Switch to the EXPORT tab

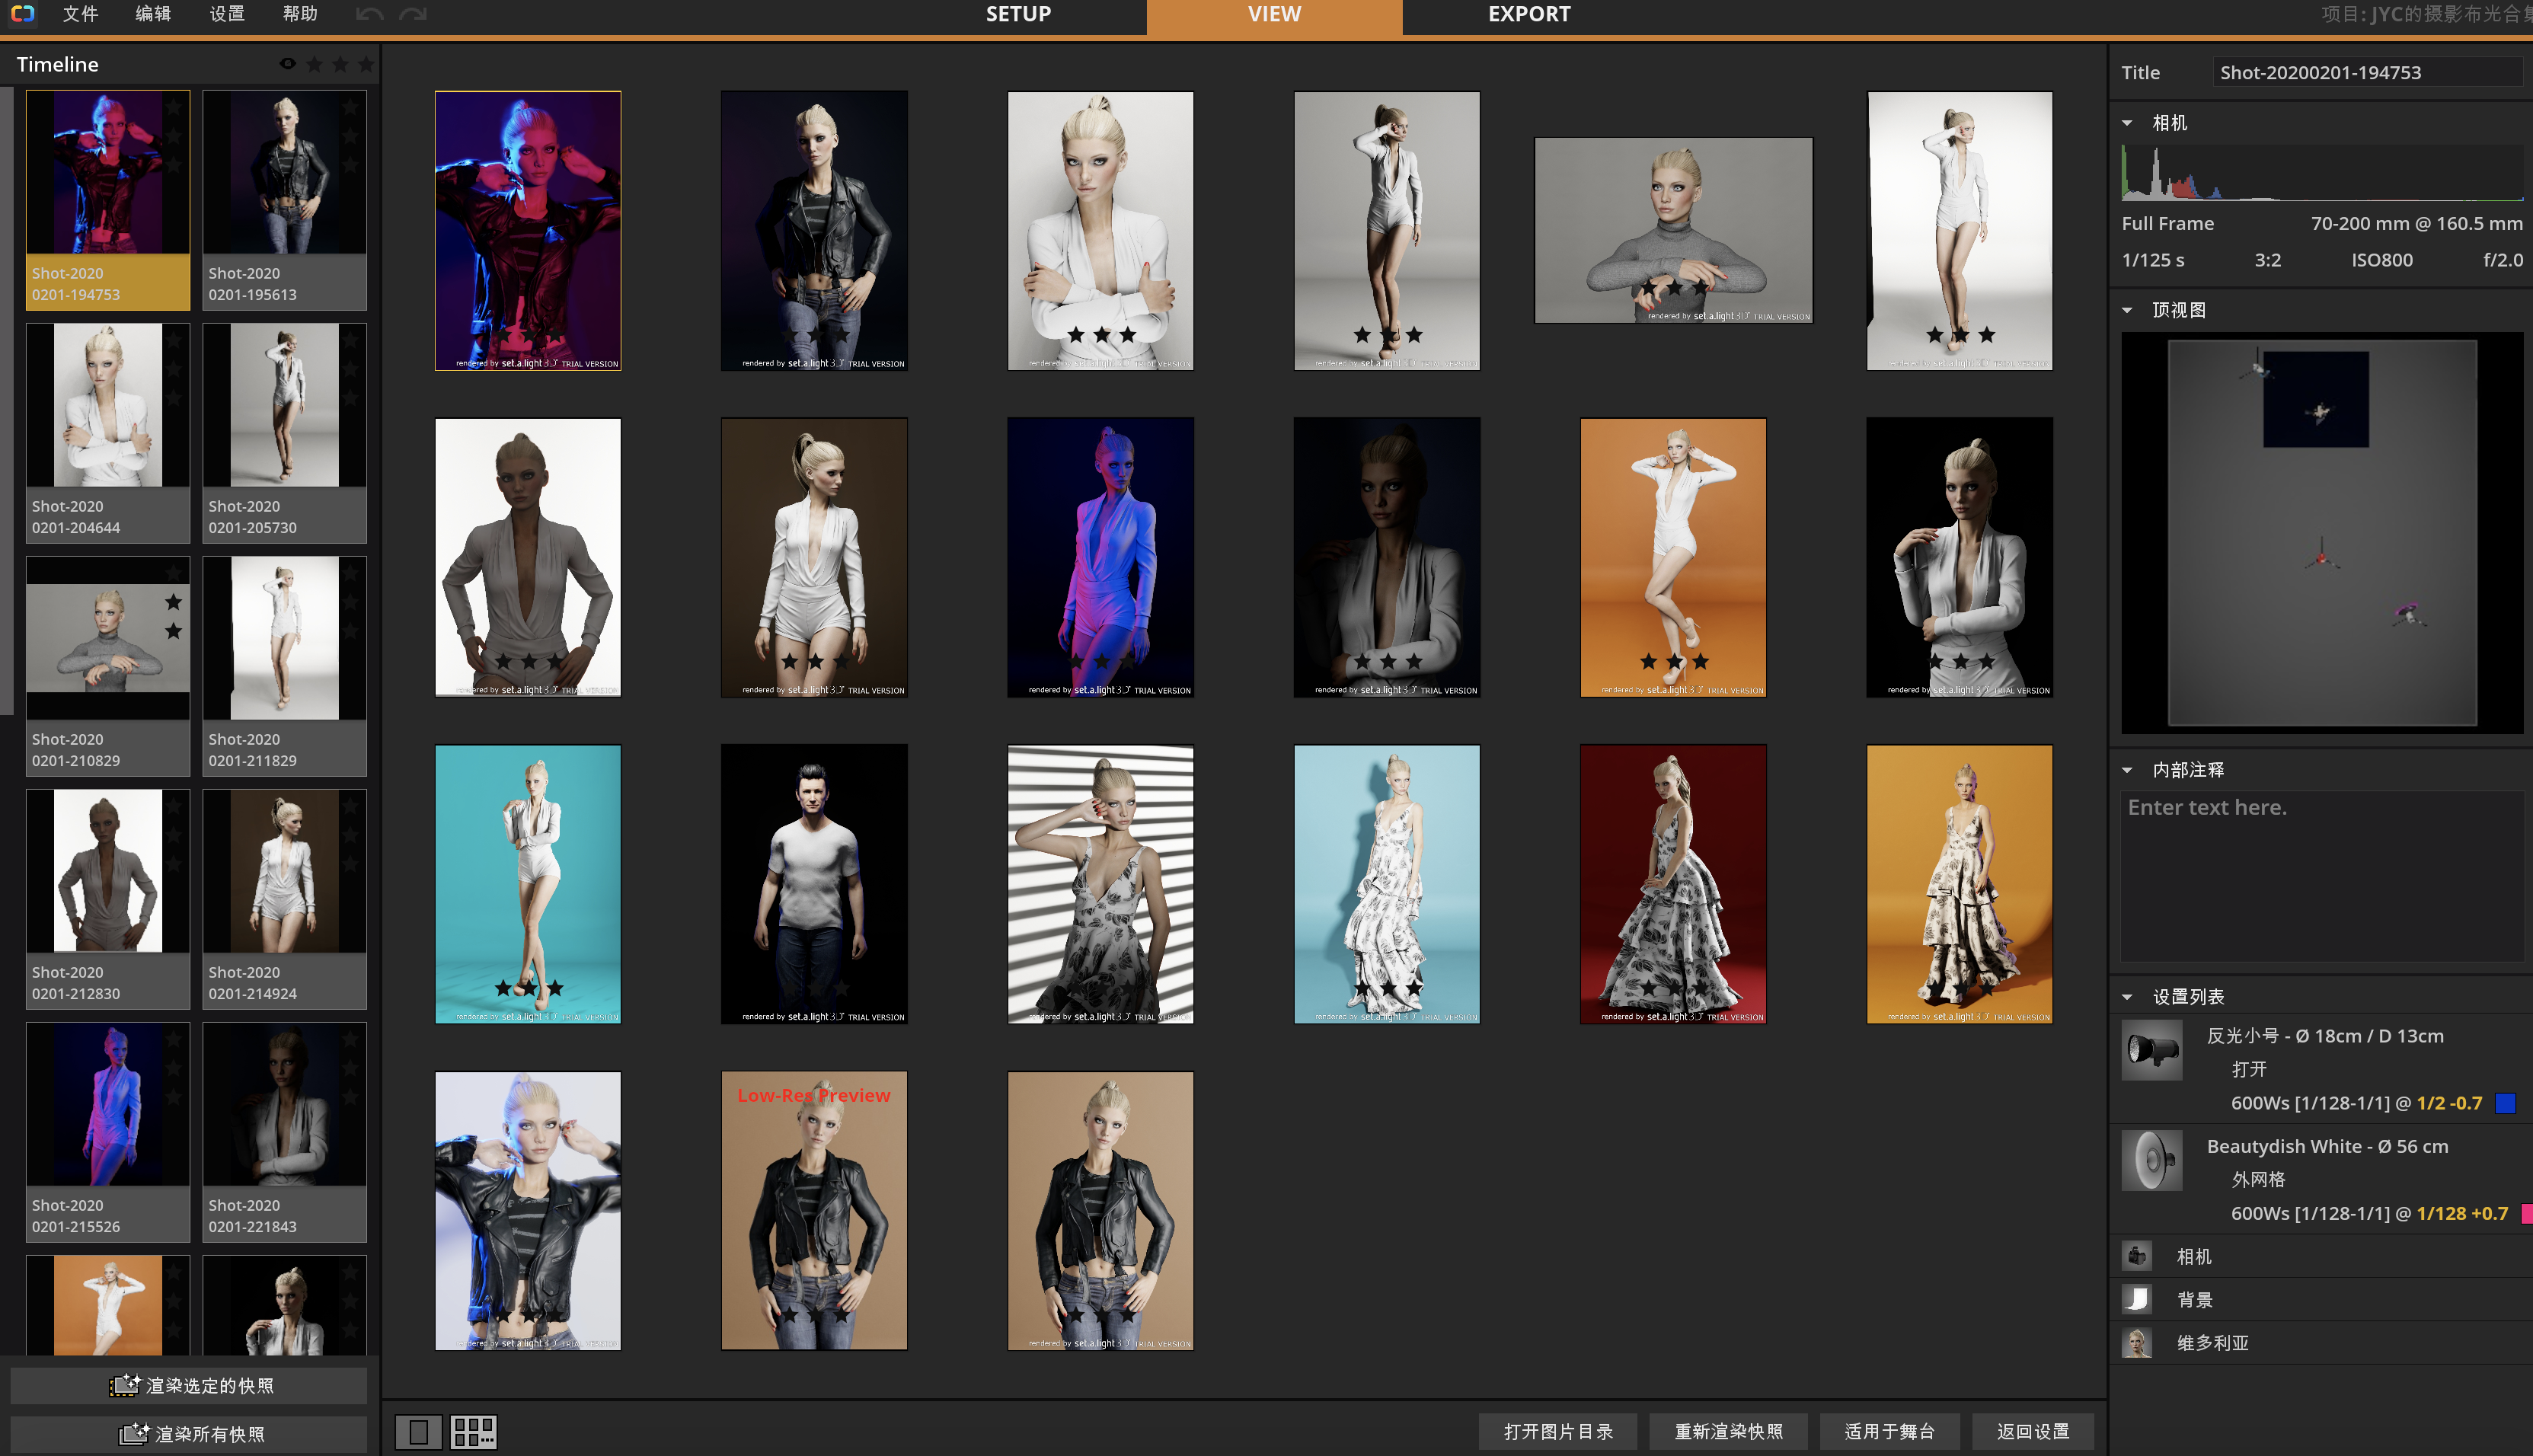coord(1529,15)
